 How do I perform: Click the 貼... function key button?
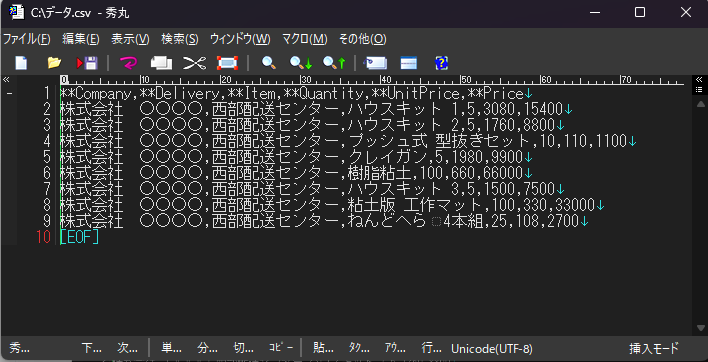[323, 348]
